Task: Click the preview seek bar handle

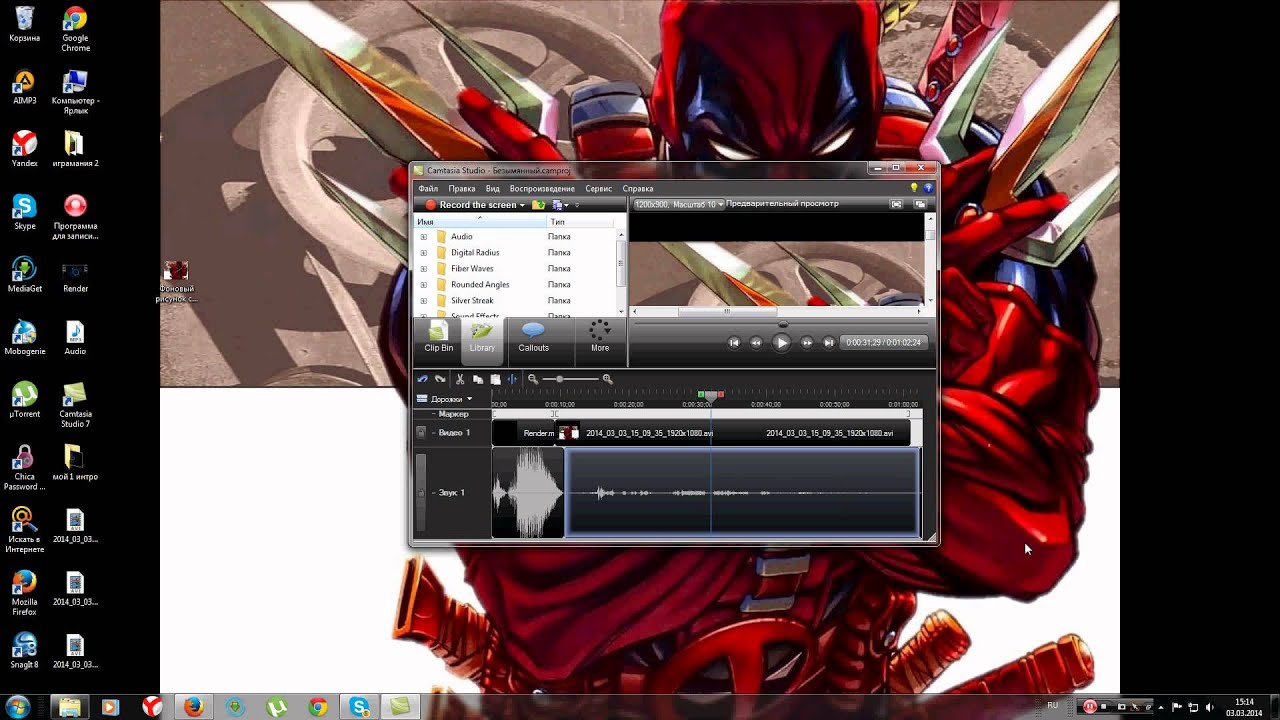Action: pos(783,324)
